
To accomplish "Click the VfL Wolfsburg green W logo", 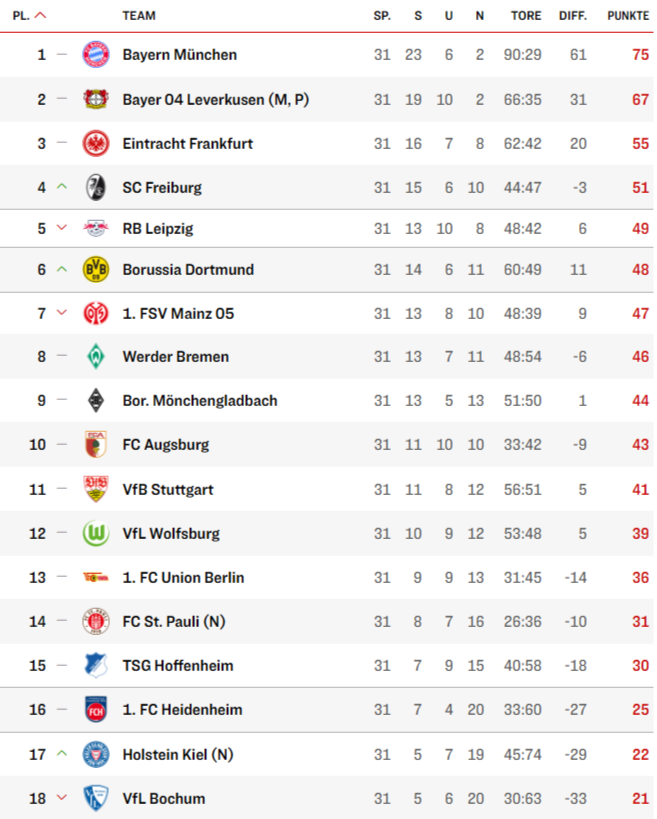I will tap(96, 533).
